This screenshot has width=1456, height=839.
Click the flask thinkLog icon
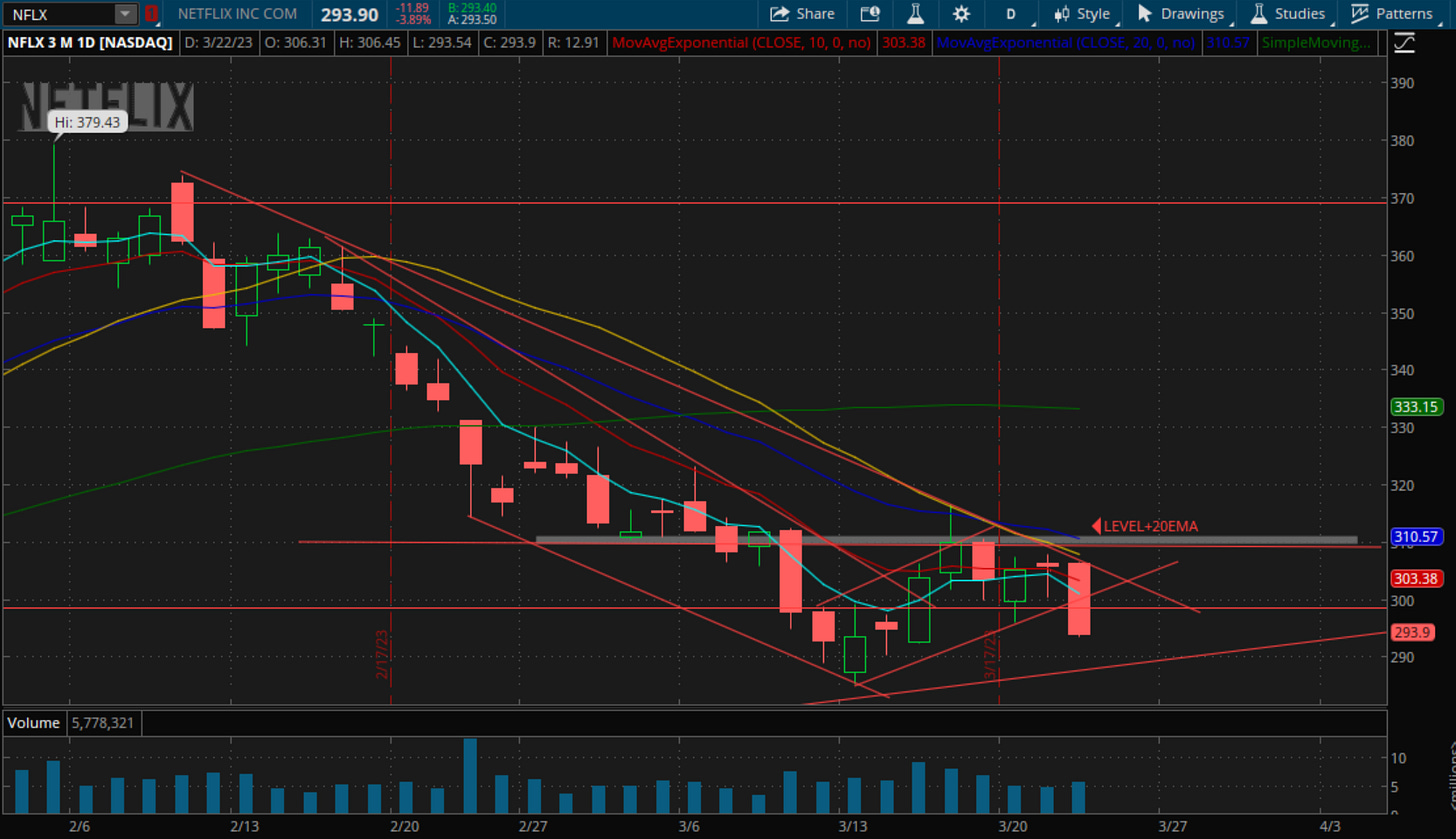pyautogui.click(x=915, y=14)
